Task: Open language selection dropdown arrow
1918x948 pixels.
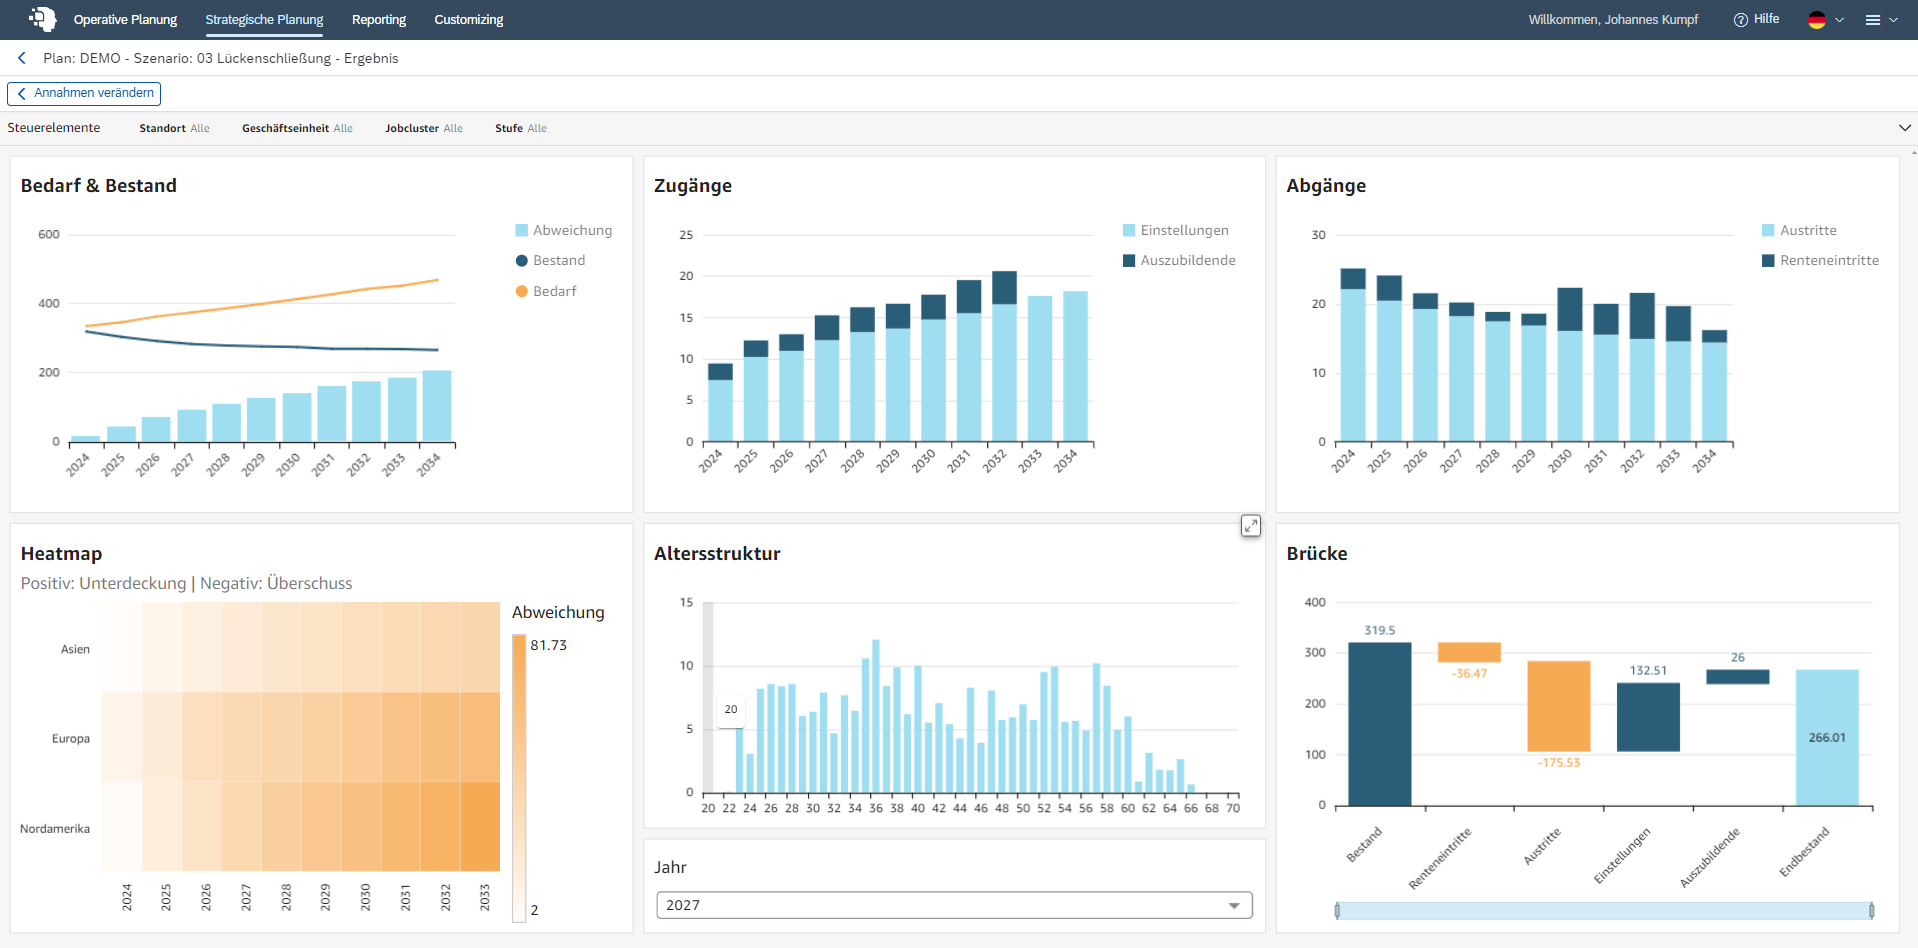Action: [x=1839, y=20]
